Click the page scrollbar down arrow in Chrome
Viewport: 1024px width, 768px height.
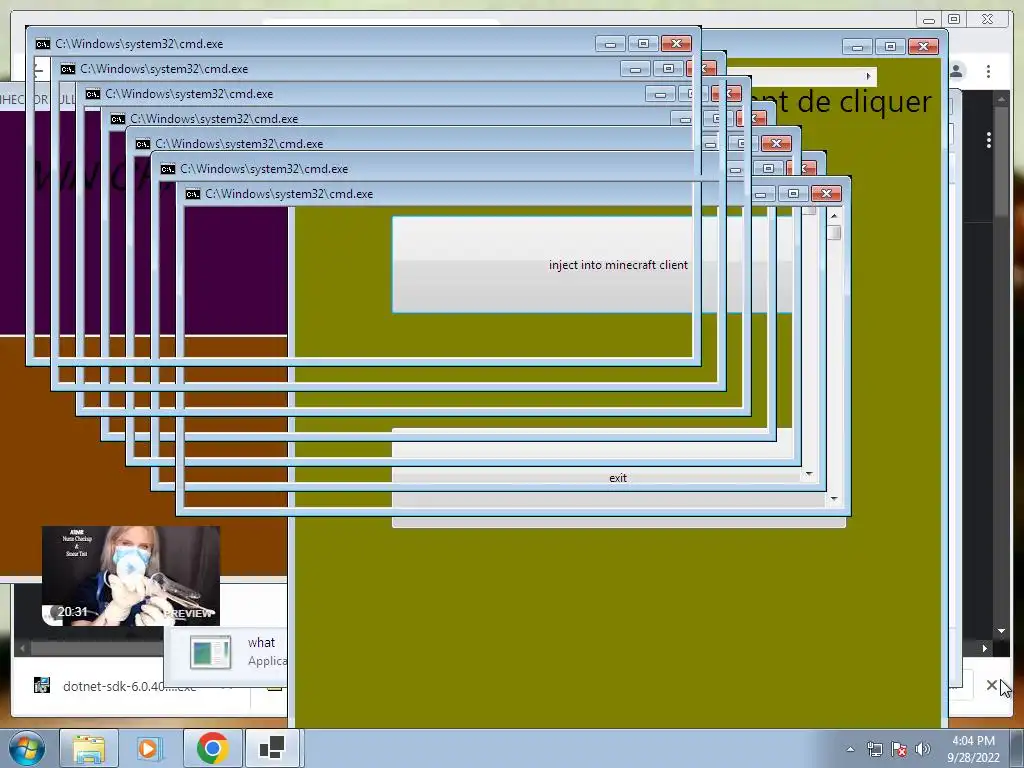[1001, 631]
